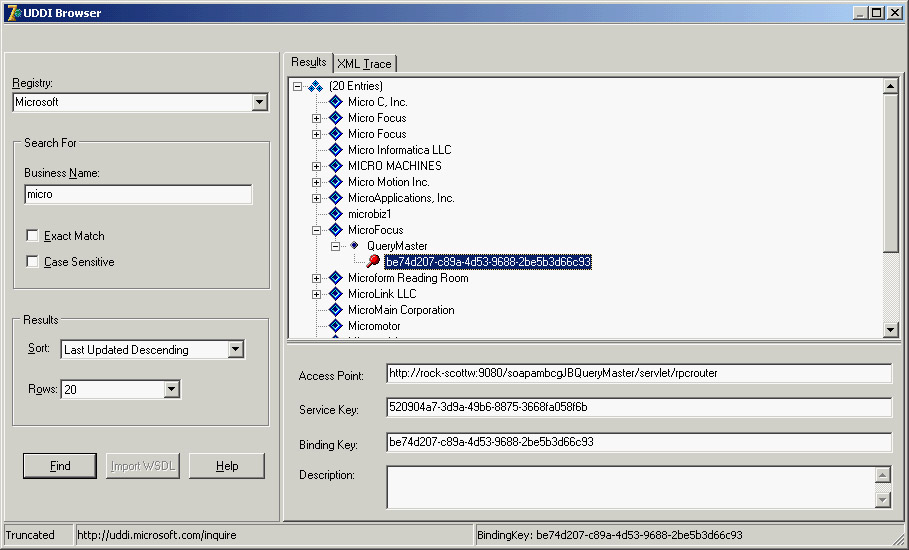Click the Micro C, Inc. business icon
The width and height of the screenshot is (909, 550).
pos(335,102)
